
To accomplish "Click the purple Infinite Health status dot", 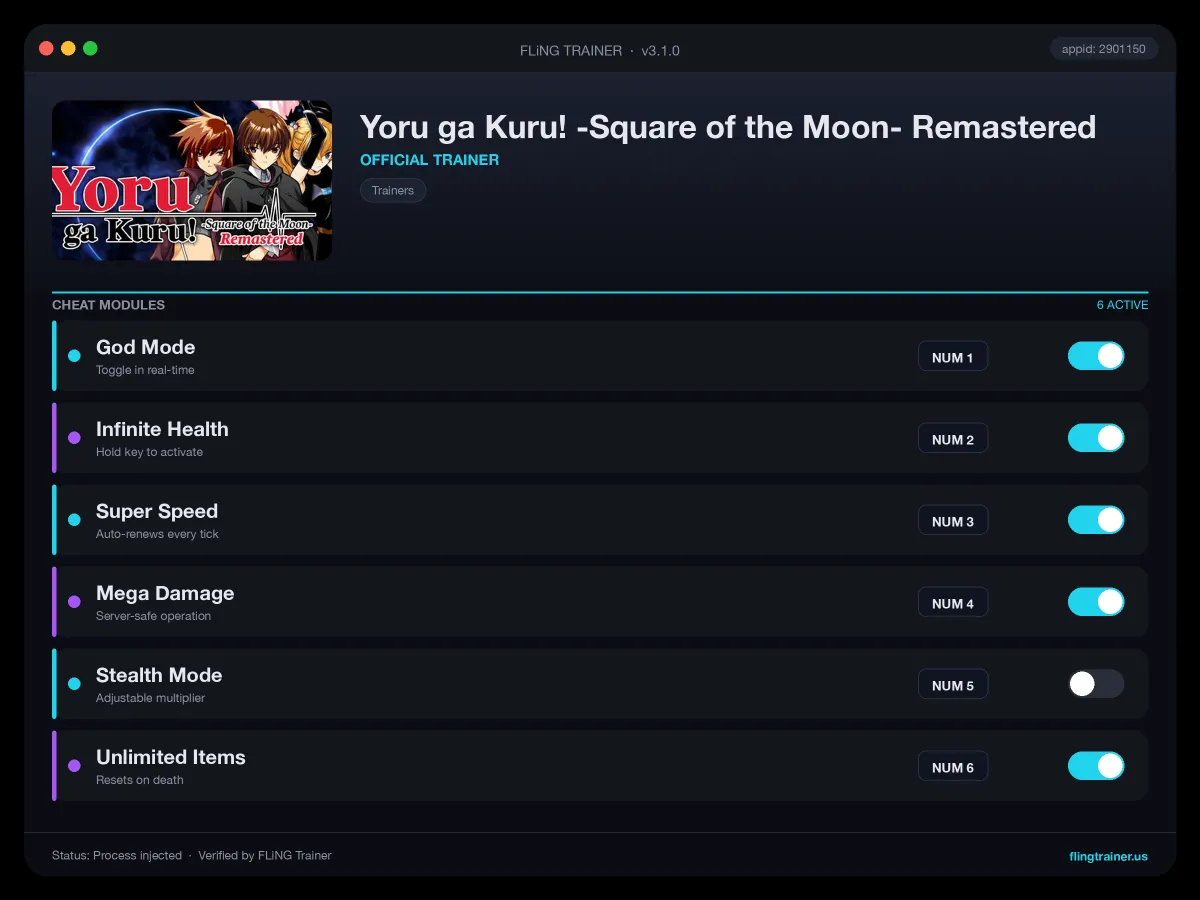I will (74, 438).
